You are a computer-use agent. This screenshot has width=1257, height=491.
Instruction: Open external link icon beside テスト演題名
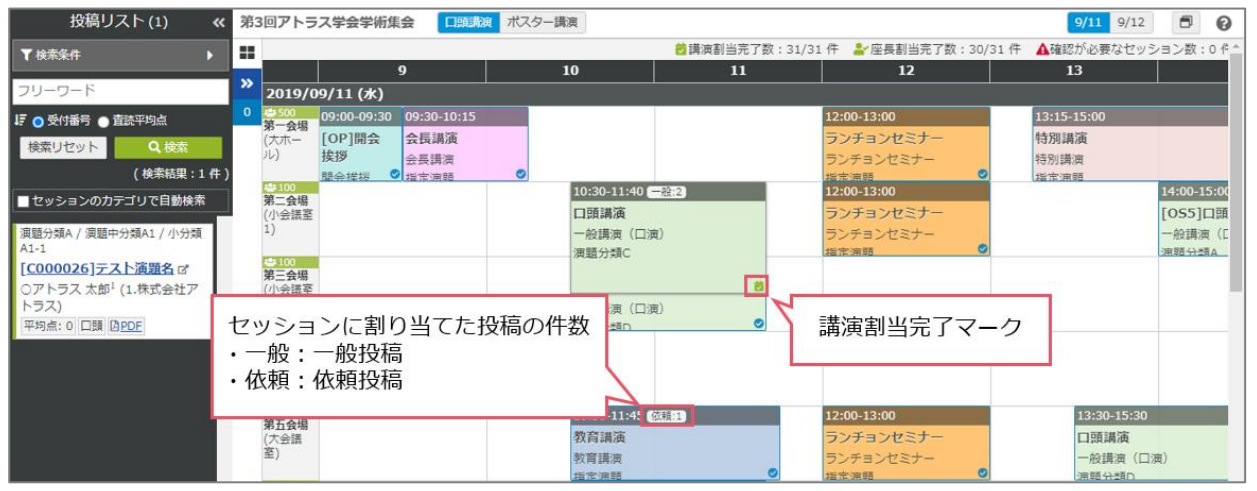pos(183,269)
